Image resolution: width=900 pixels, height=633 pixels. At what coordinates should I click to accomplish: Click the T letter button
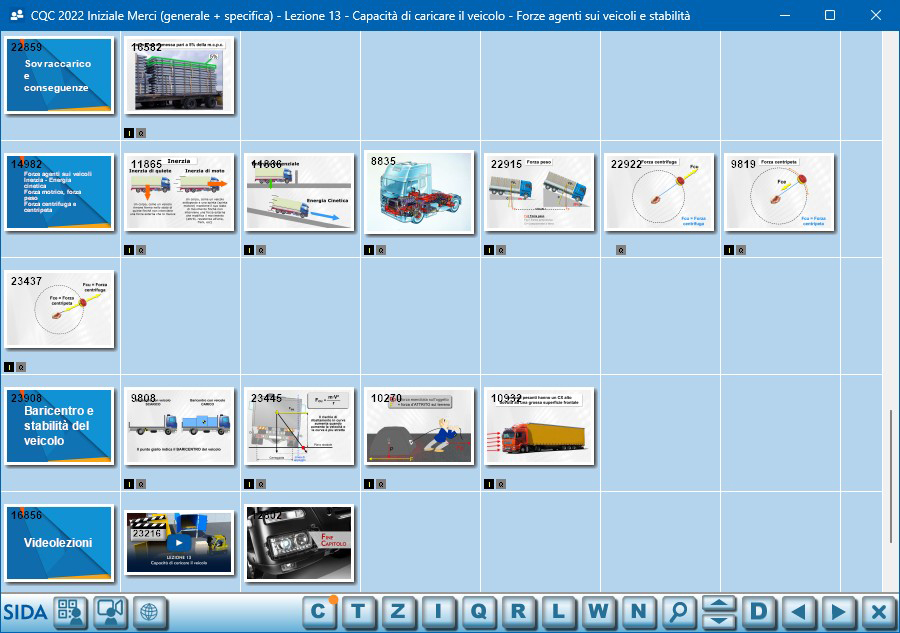tap(358, 611)
